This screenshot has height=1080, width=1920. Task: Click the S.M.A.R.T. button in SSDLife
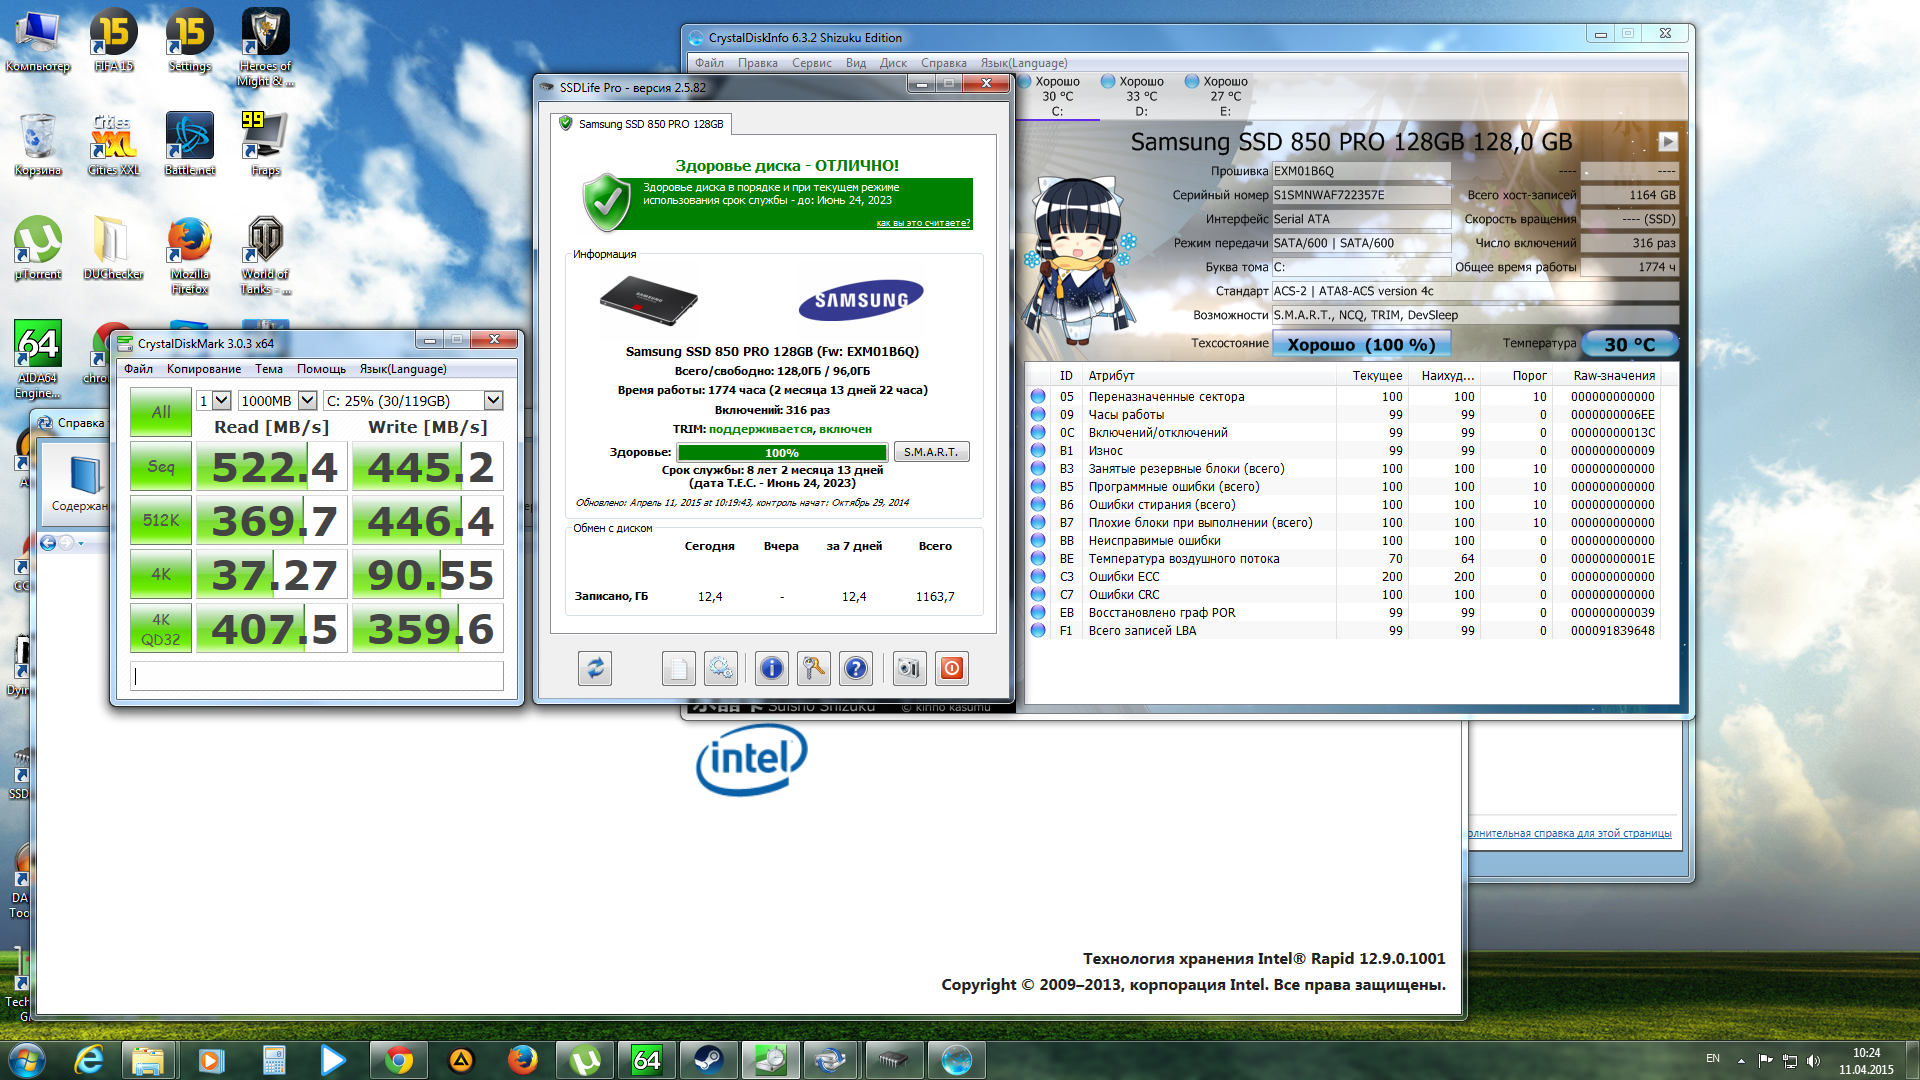930,452
